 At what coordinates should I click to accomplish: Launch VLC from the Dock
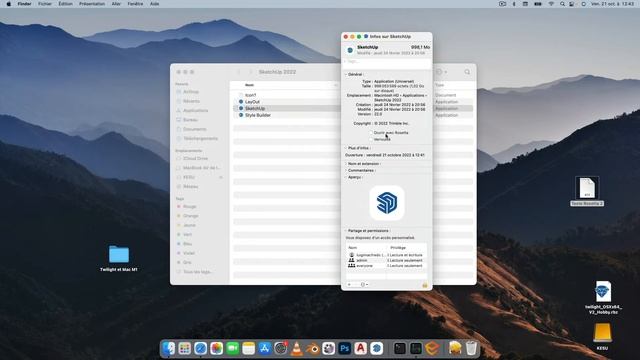click(297, 348)
